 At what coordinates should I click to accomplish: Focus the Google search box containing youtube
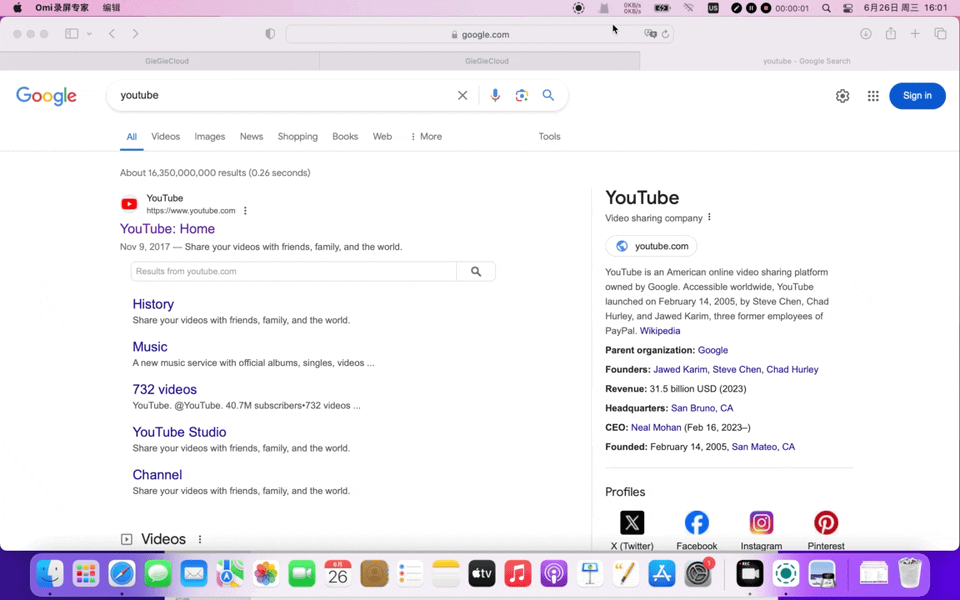285,96
